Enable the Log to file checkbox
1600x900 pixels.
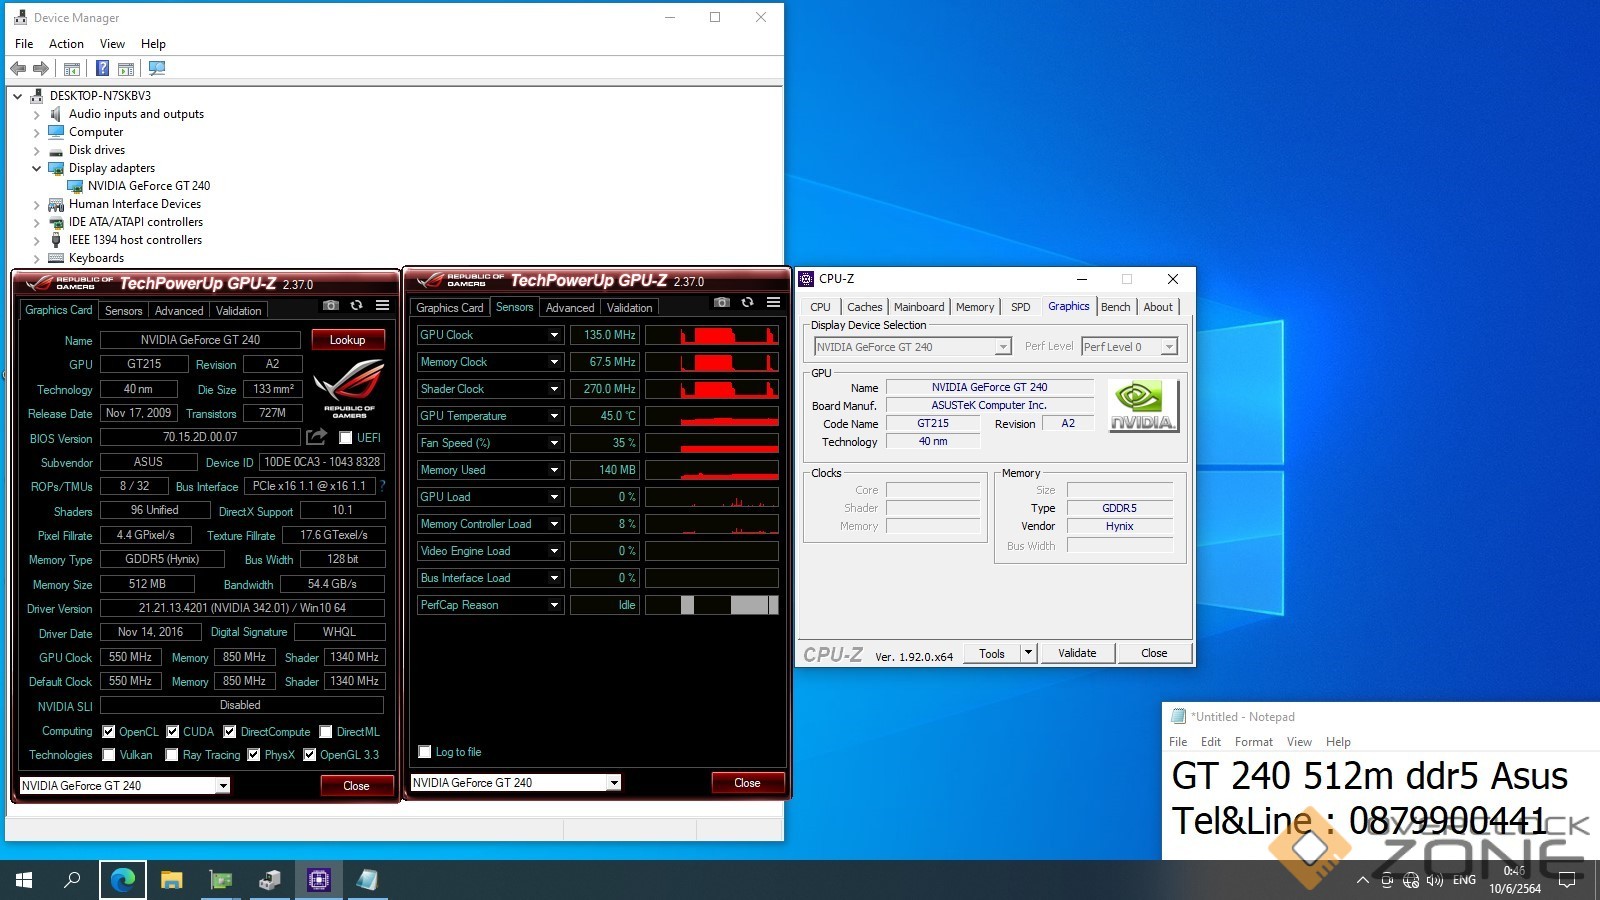point(425,752)
